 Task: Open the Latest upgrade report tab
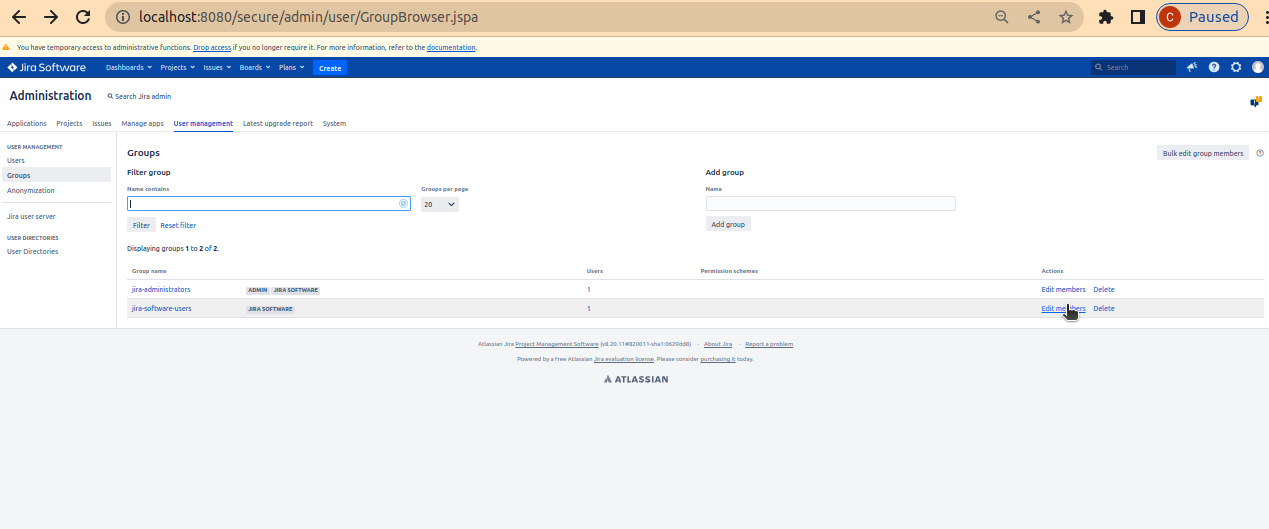point(278,124)
